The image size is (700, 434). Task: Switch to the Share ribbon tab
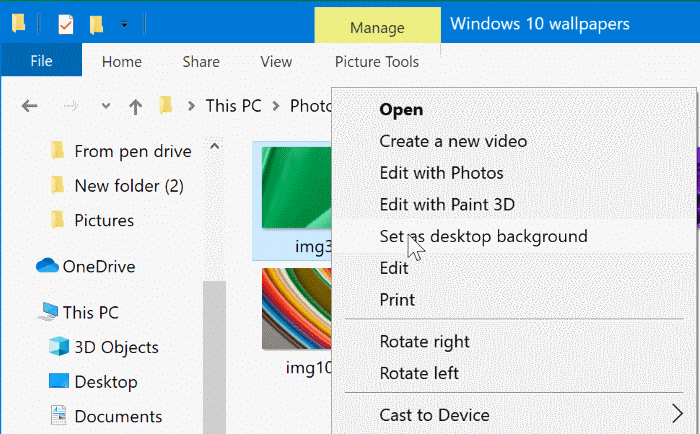[201, 62]
